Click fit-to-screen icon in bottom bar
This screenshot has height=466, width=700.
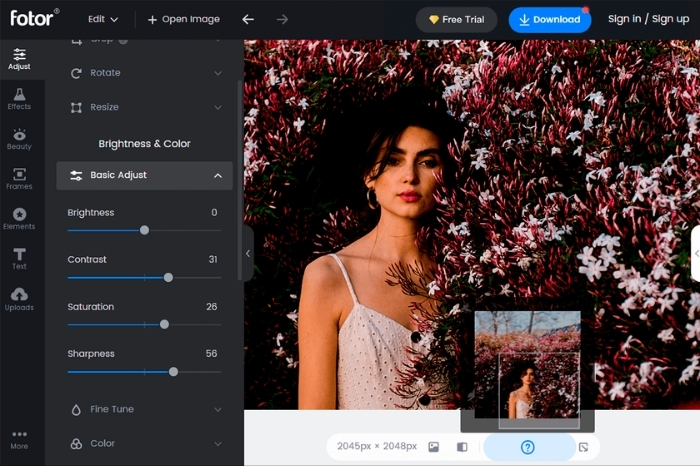click(583, 447)
